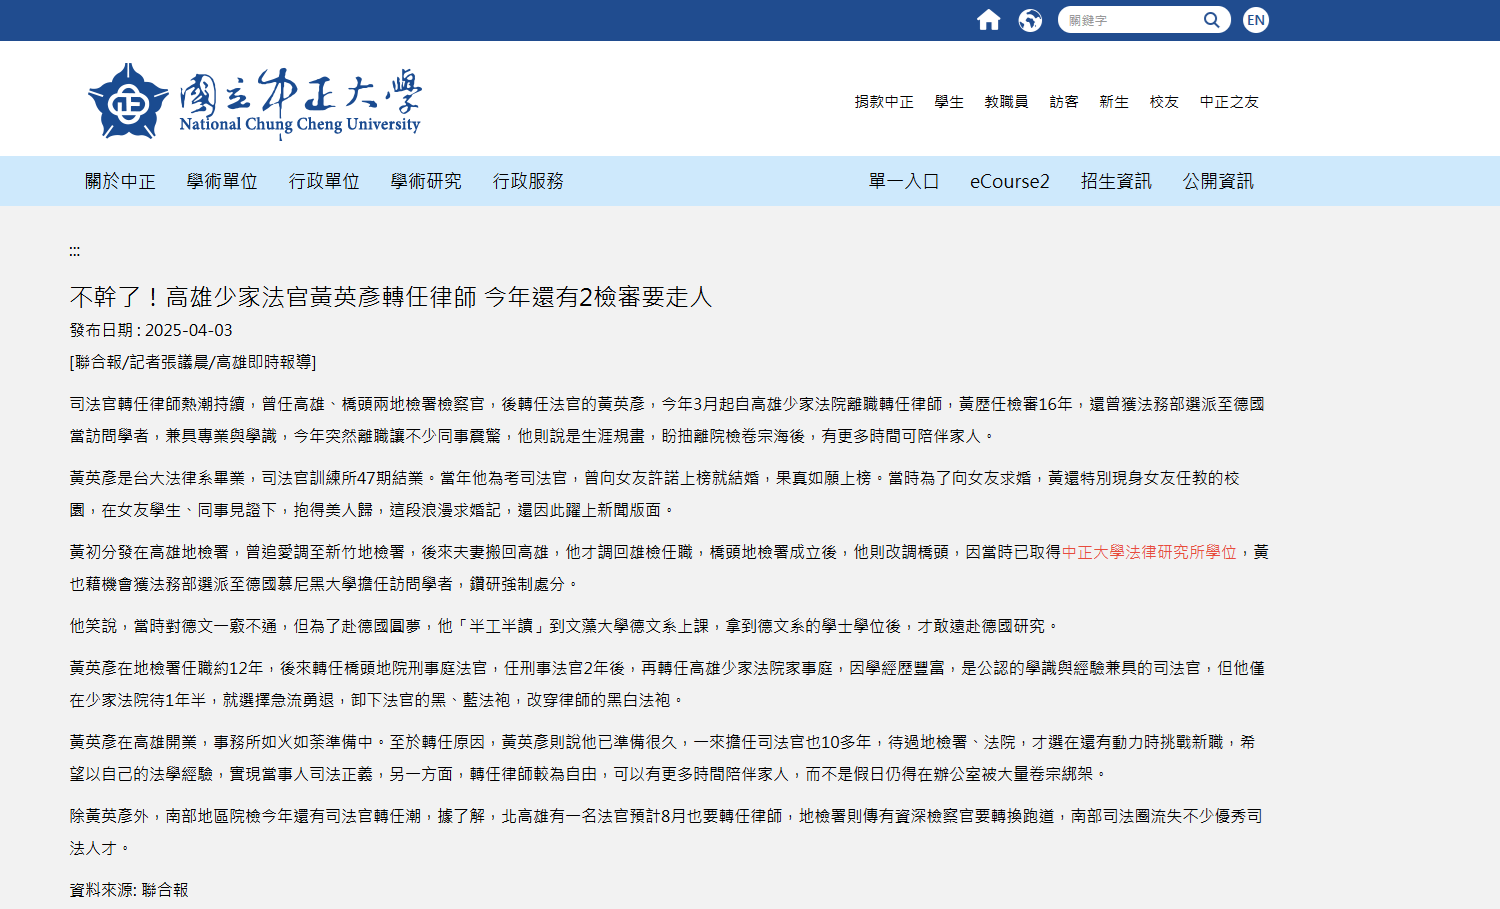Viewport: 1500px width, 909px height.
Task: Expand the 行政單位 menu
Action: click(x=324, y=181)
